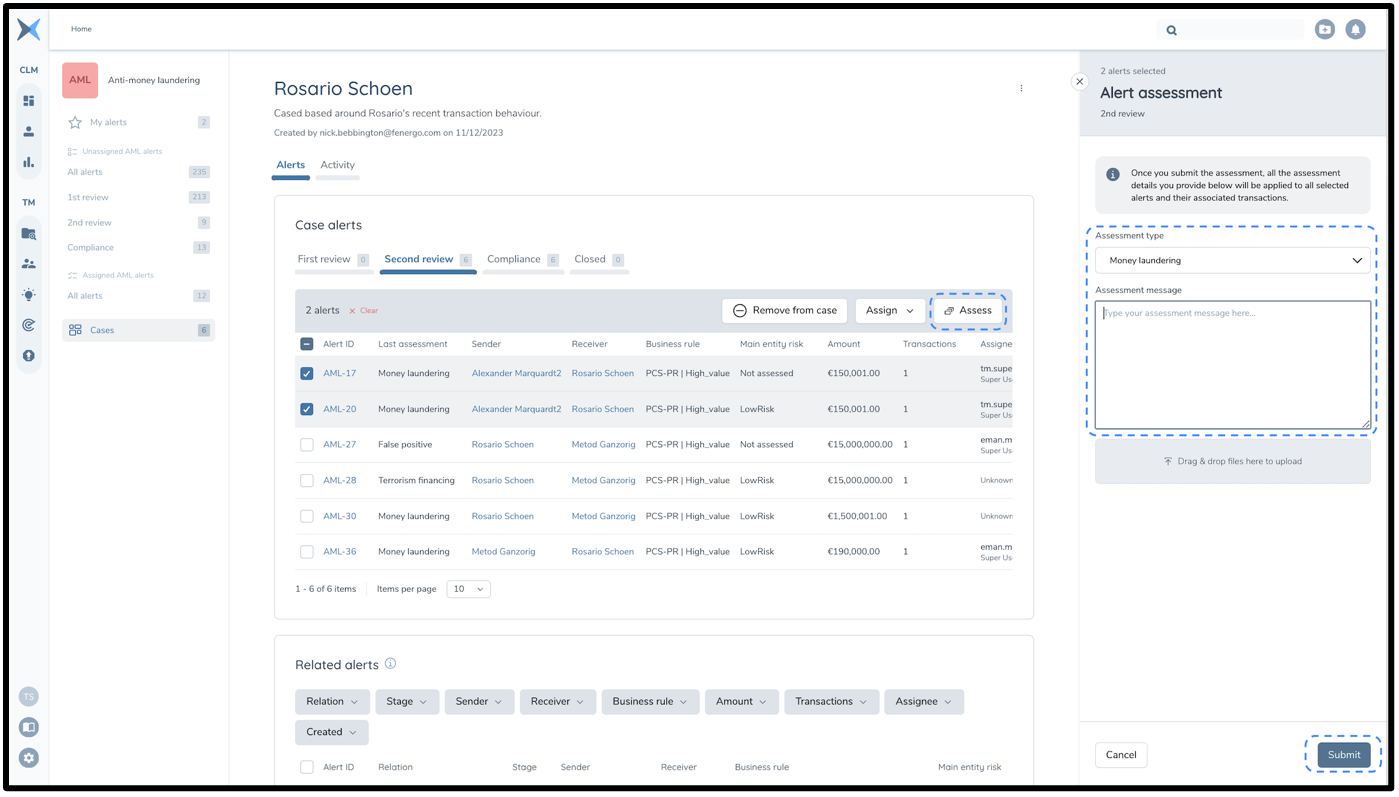Click the clients person icon in CLM section
This screenshot has width=1399, height=797.
(x=28, y=130)
